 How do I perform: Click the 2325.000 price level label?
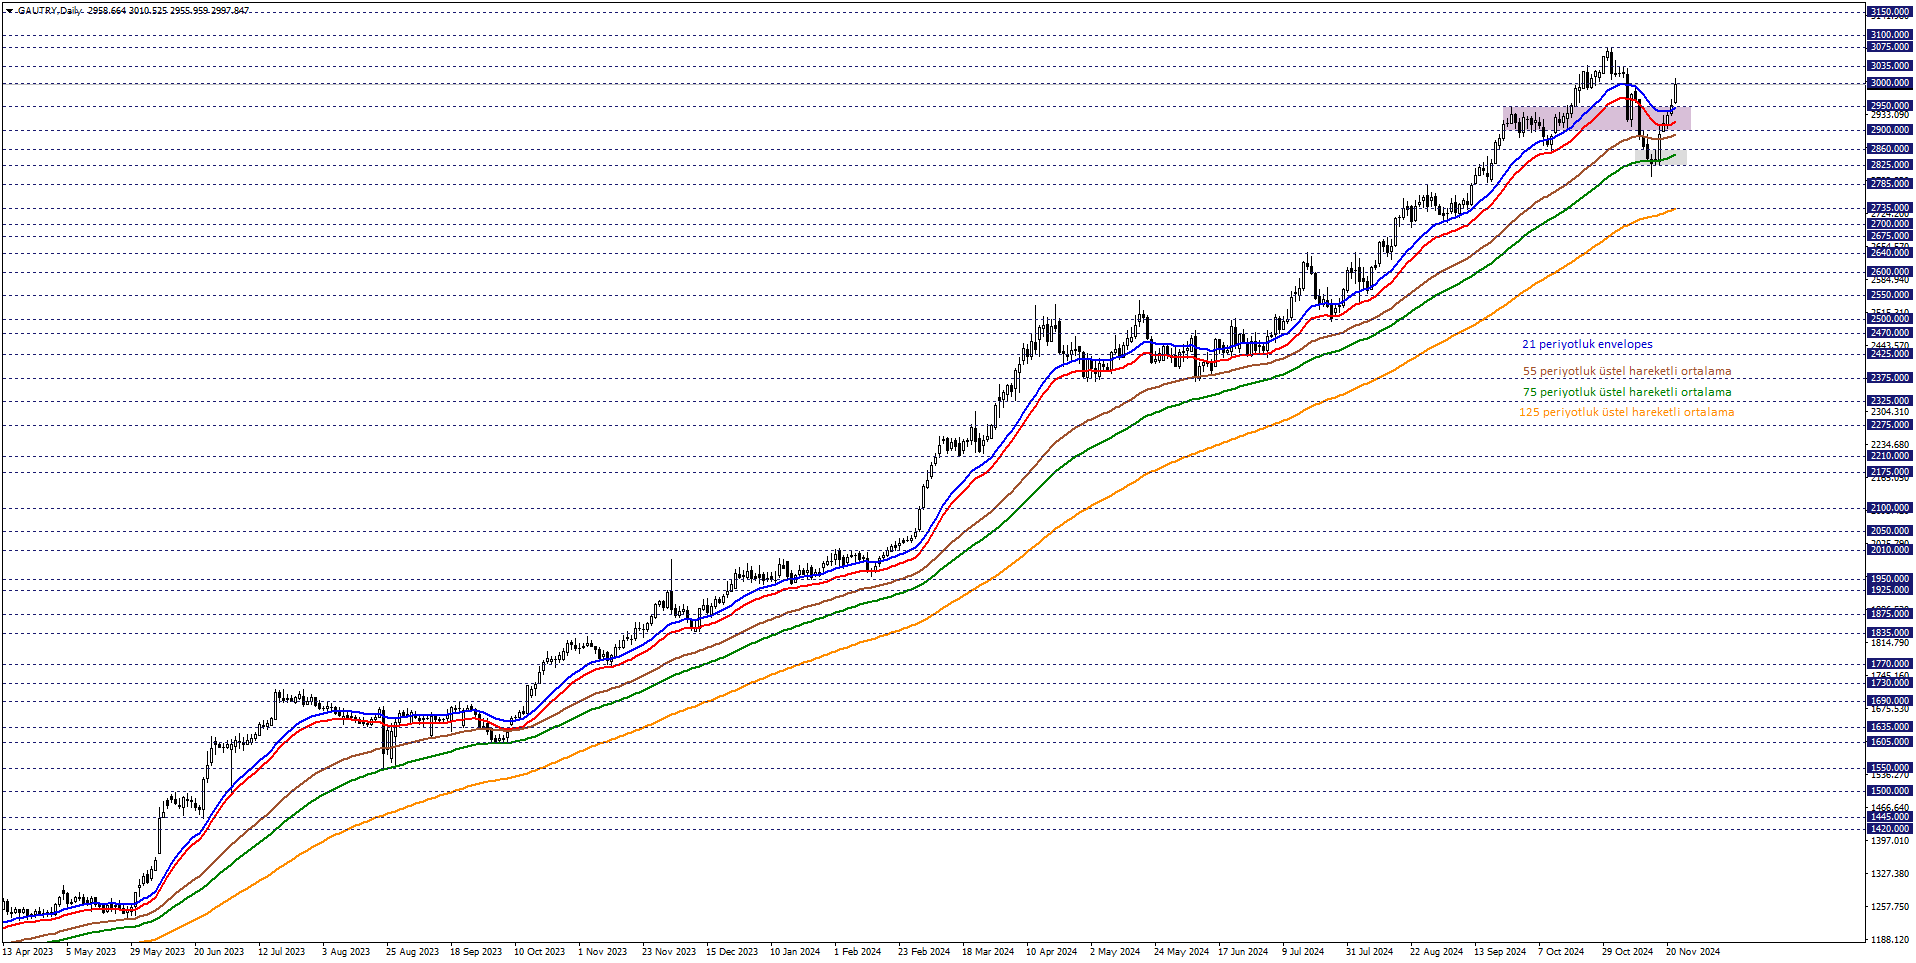(1889, 401)
